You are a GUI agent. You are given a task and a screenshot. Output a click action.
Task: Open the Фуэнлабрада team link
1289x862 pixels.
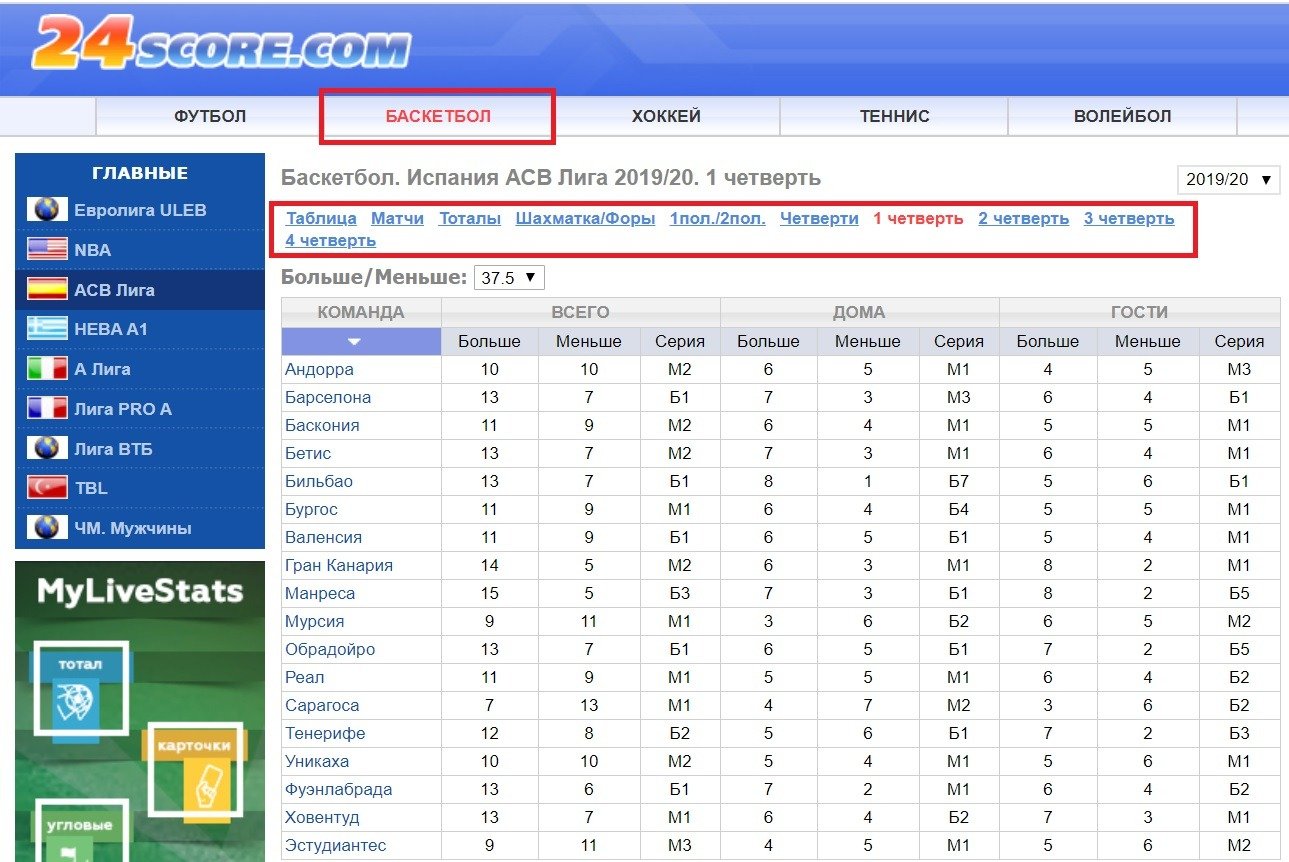338,789
